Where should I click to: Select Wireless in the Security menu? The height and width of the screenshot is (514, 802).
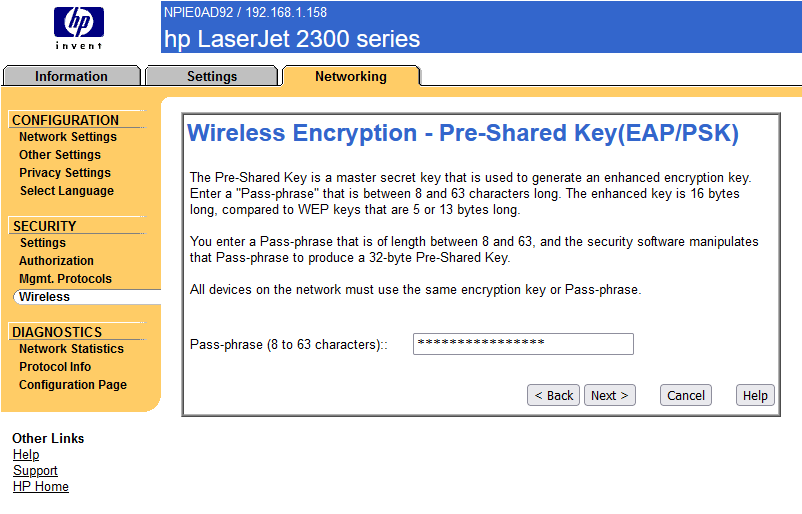[45, 297]
